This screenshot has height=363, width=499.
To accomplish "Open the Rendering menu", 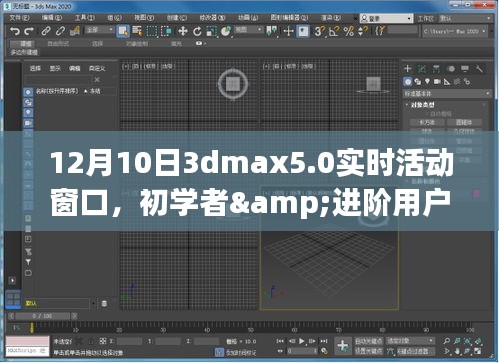I will (330, 18).
